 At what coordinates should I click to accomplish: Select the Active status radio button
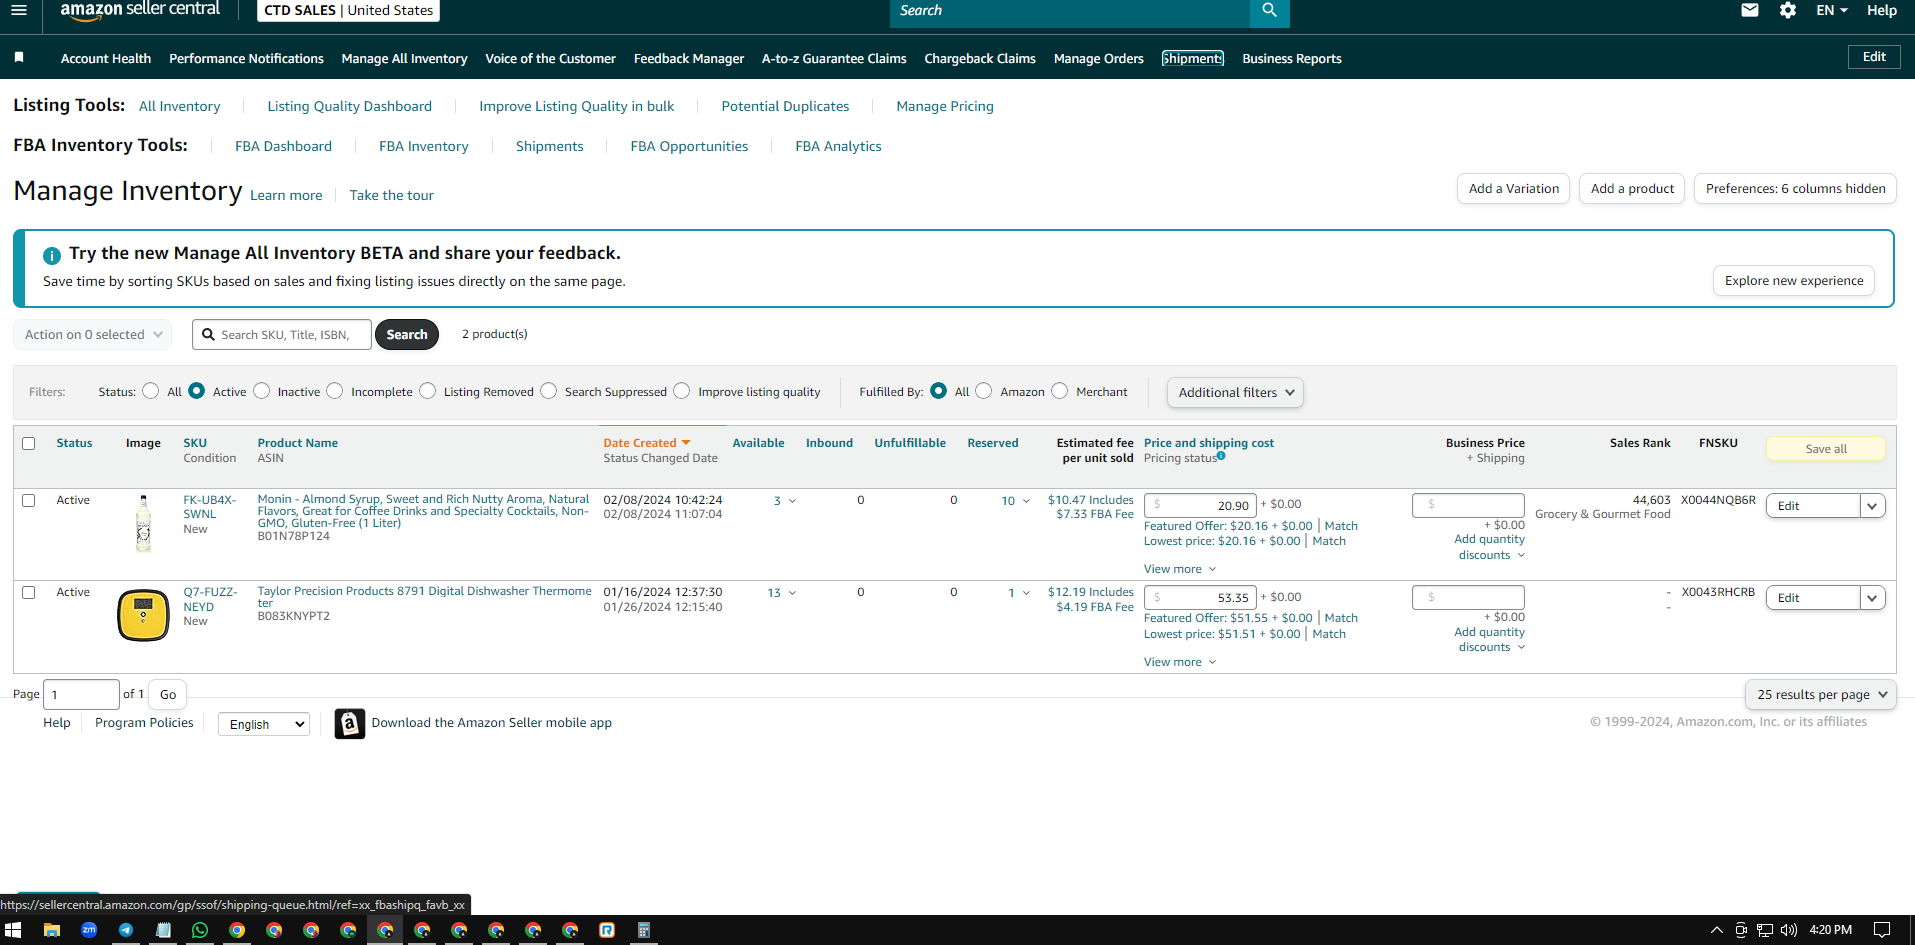coord(197,391)
